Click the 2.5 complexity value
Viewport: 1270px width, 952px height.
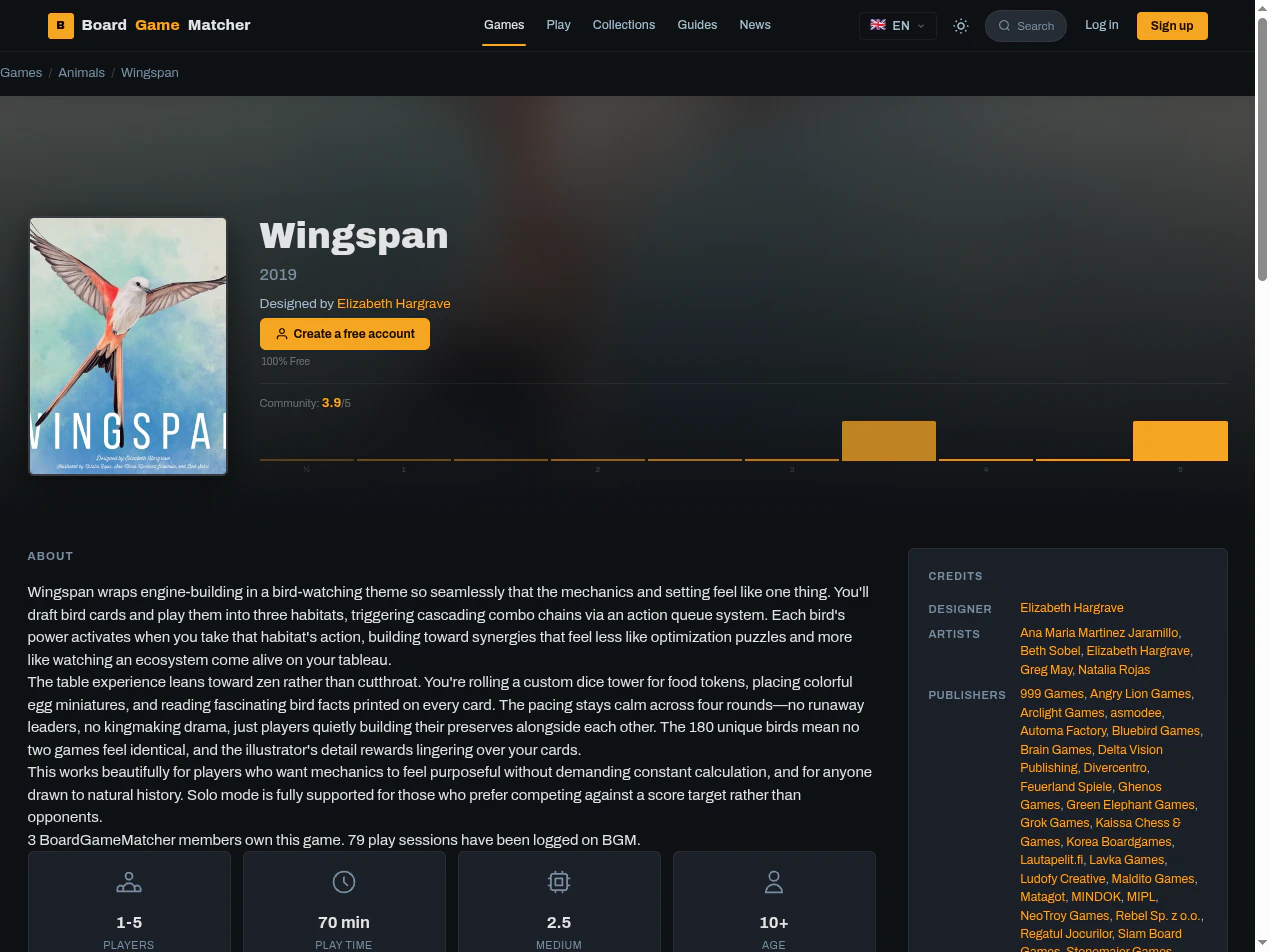pyautogui.click(x=559, y=922)
